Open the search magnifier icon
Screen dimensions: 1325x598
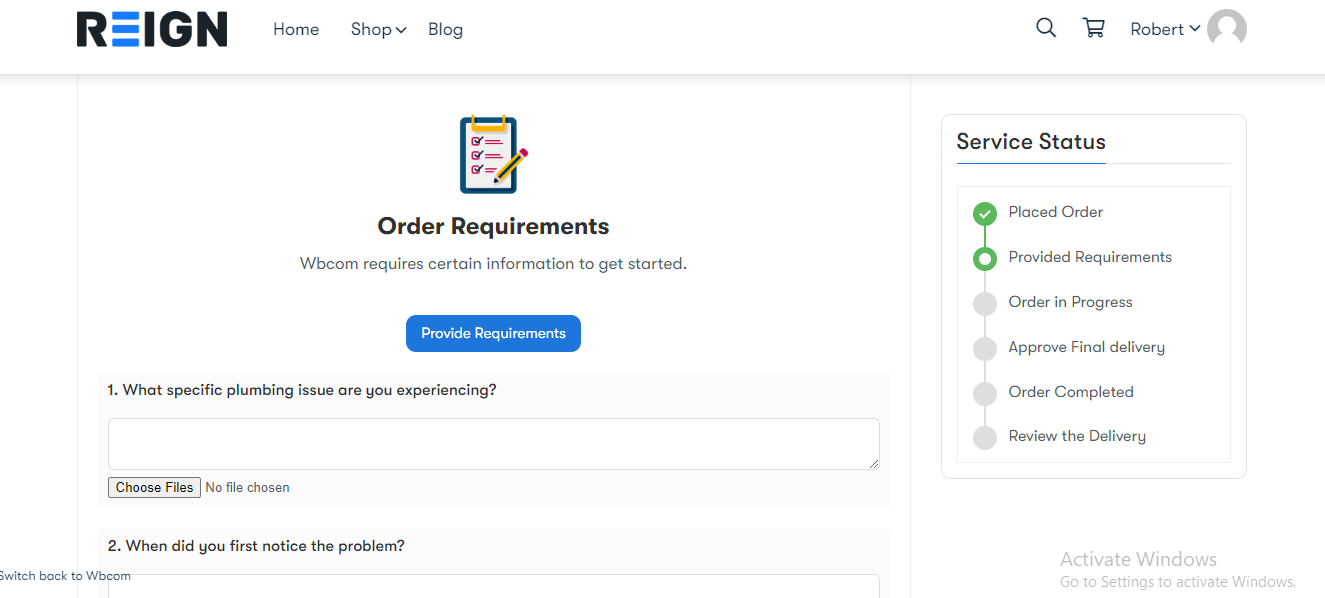tap(1046, 28)
